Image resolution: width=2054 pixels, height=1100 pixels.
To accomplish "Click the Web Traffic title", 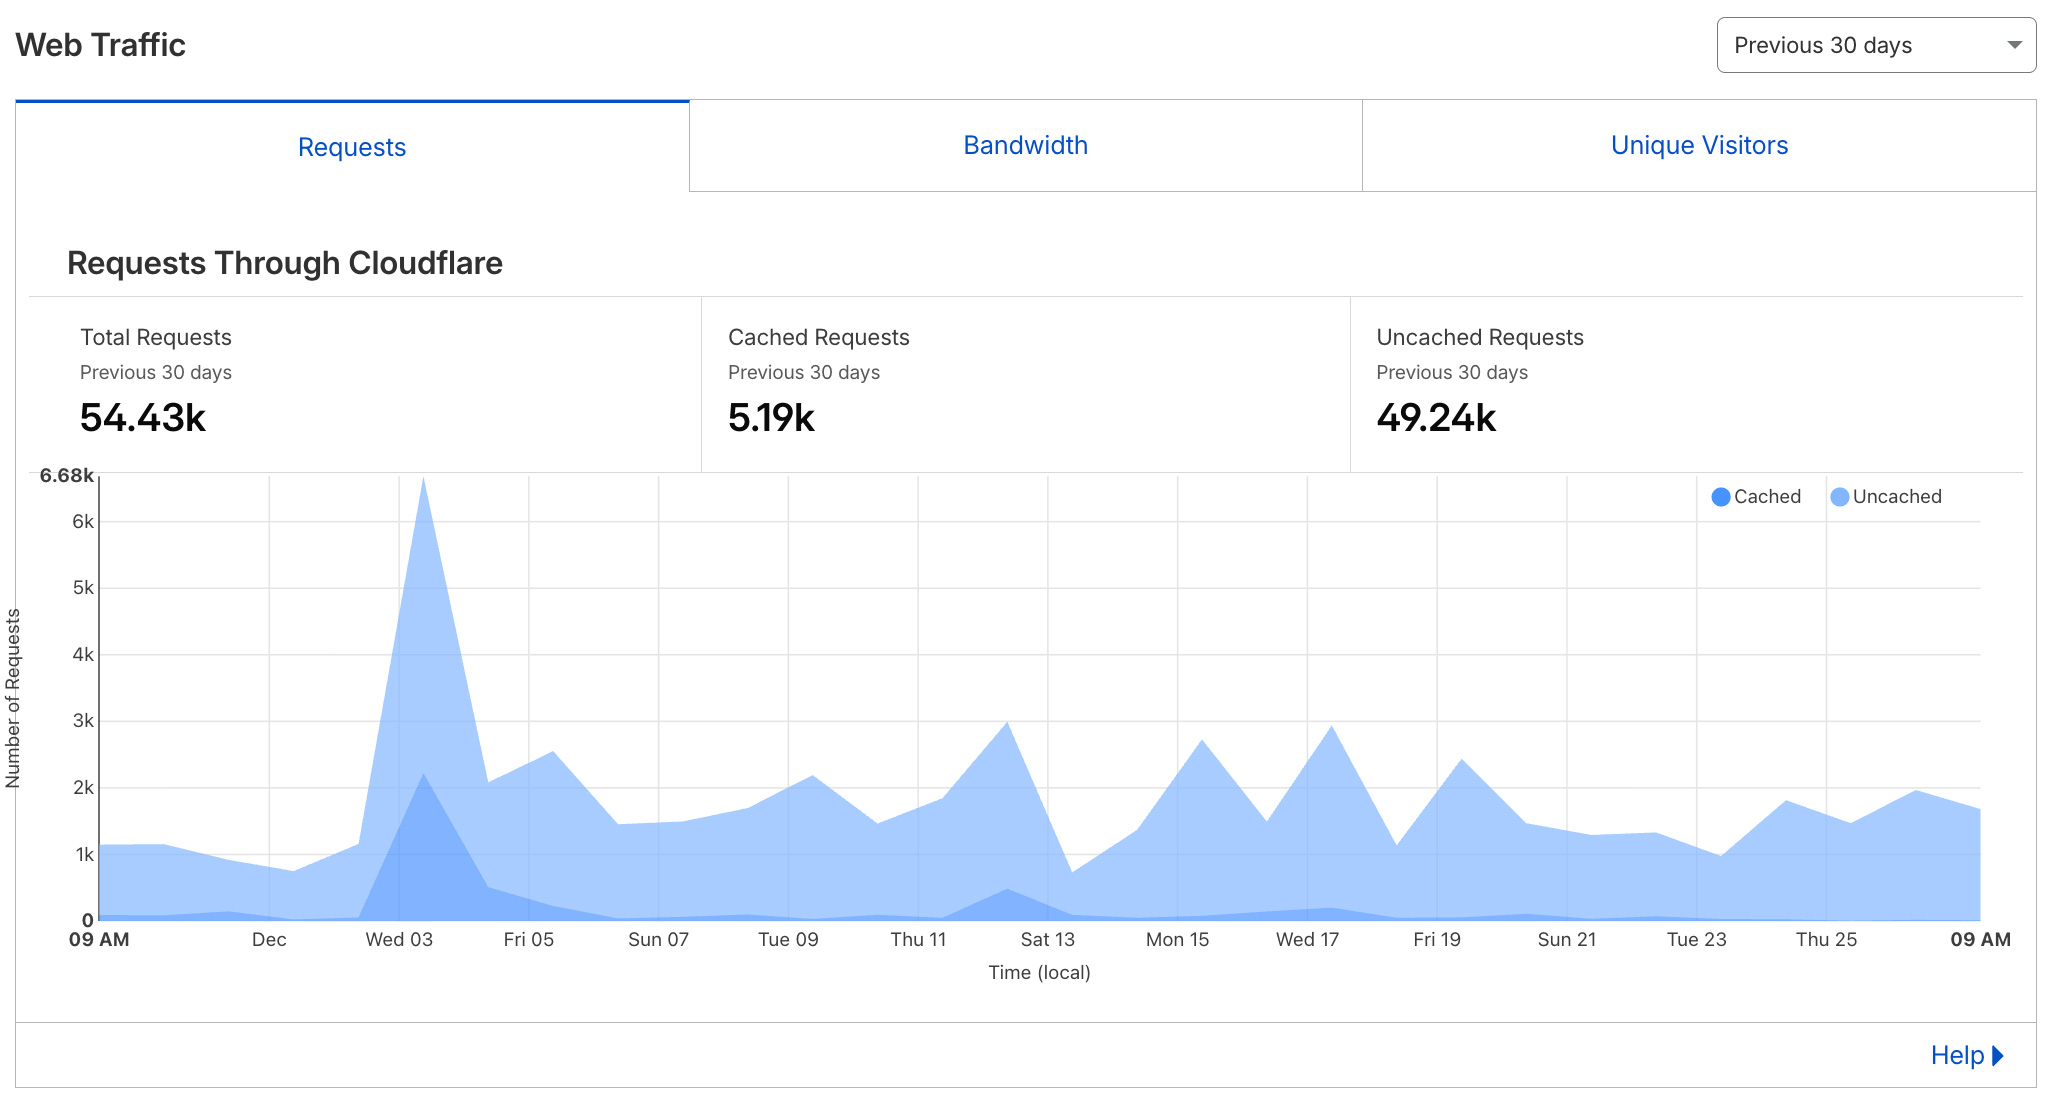I will [101, 45].
